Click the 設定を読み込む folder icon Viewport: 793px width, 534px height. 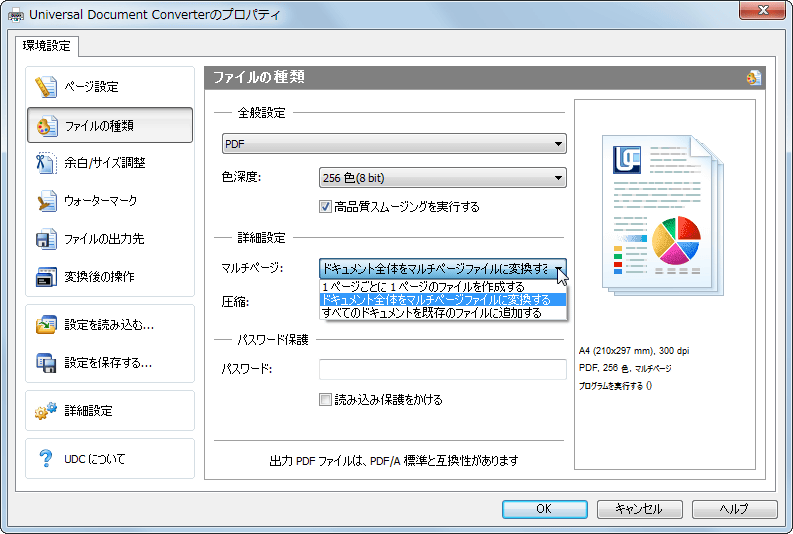click(46, 325)
